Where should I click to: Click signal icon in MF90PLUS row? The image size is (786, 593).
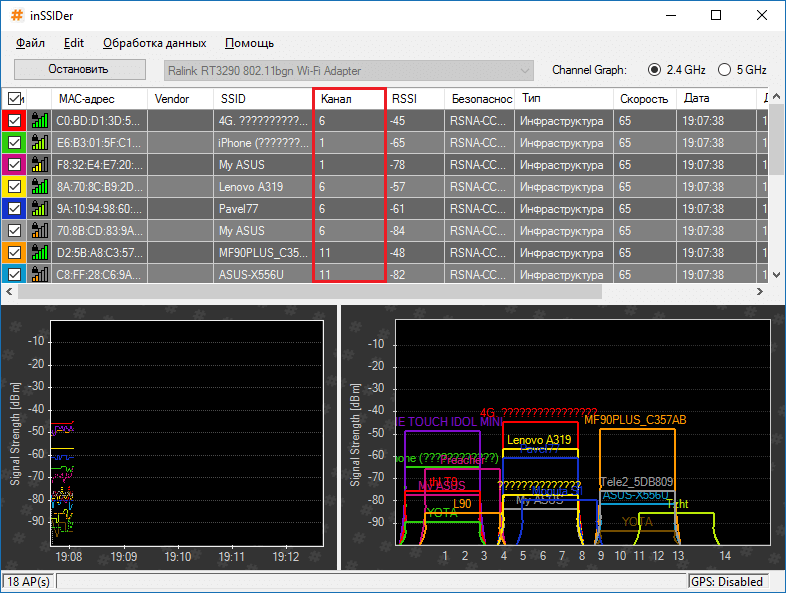click(x=40, y=253)
